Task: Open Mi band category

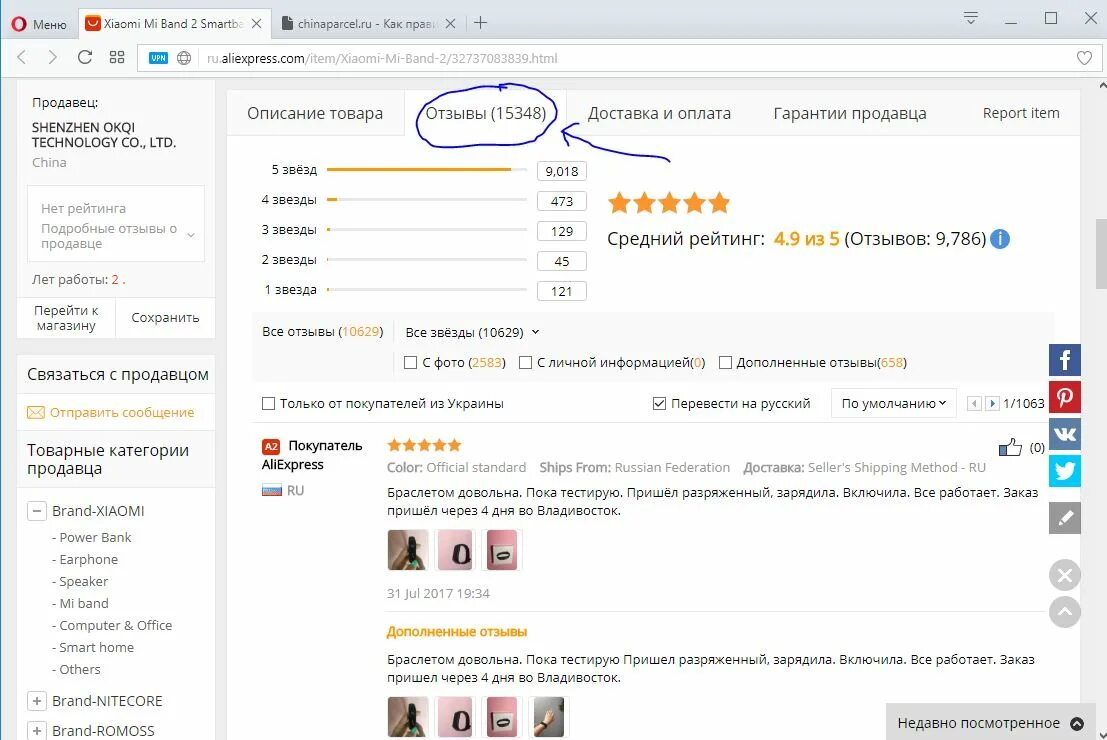Action: point(83,603)
